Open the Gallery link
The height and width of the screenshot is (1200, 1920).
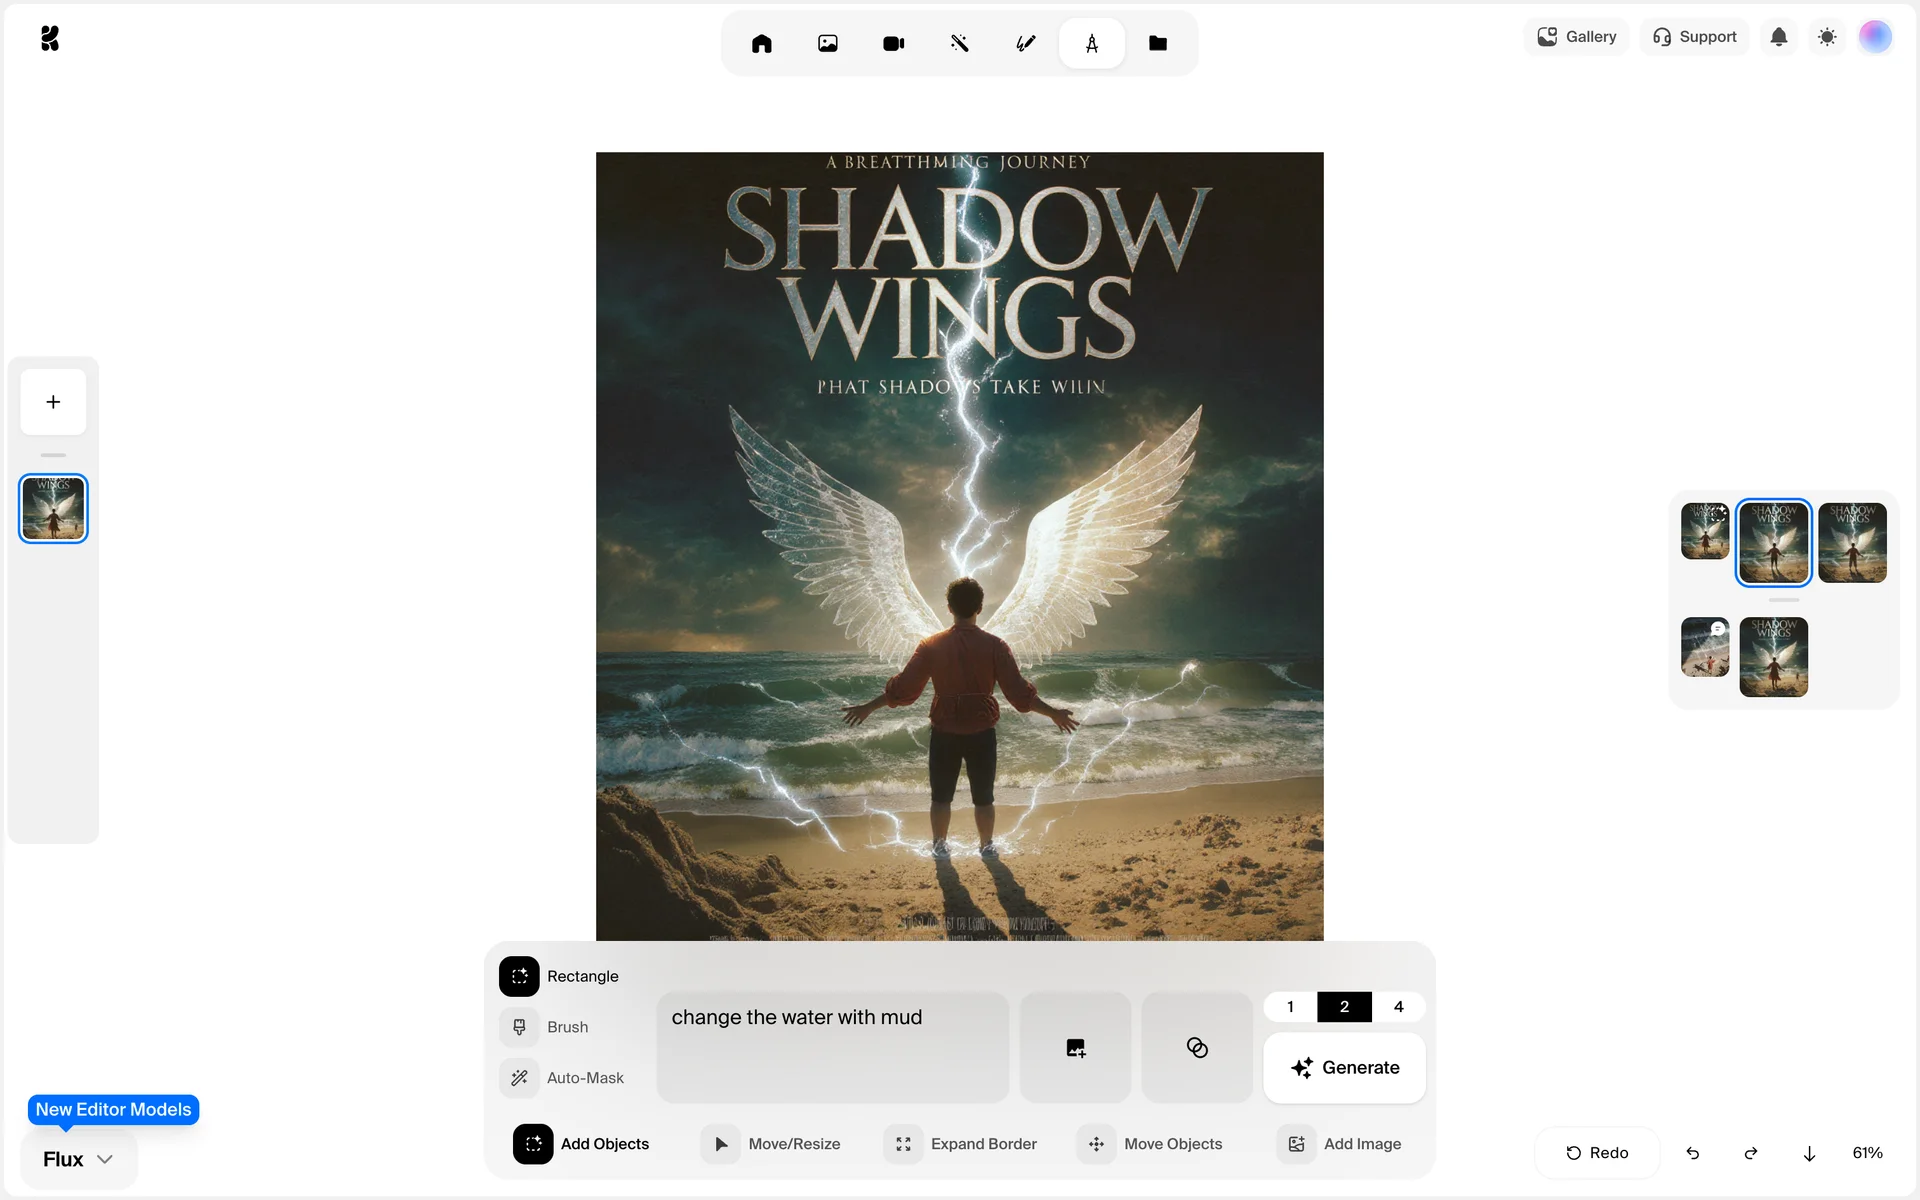click(x=1576, y=37)
